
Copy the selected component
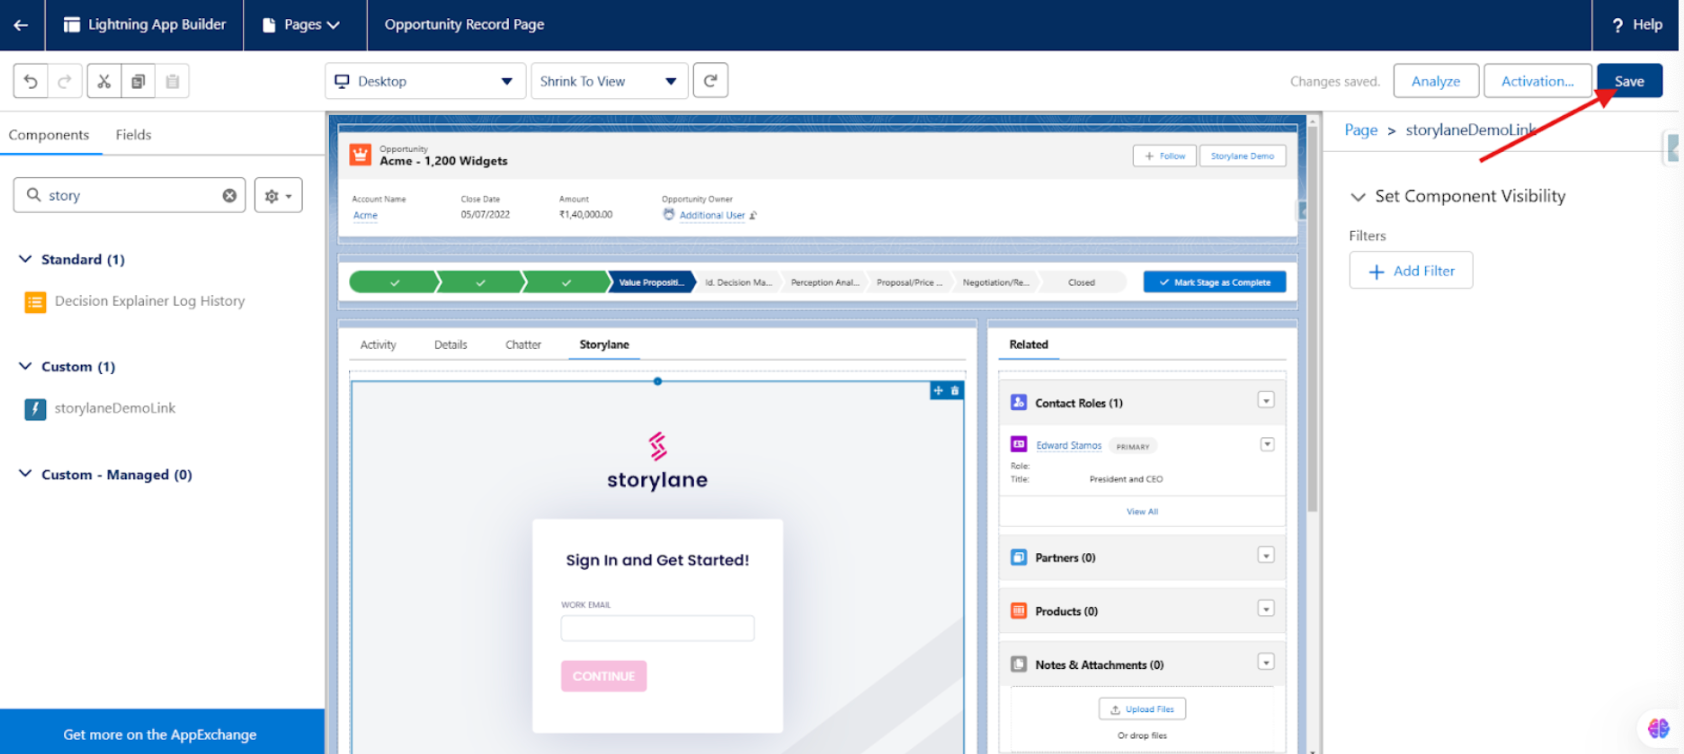(138, 81)
